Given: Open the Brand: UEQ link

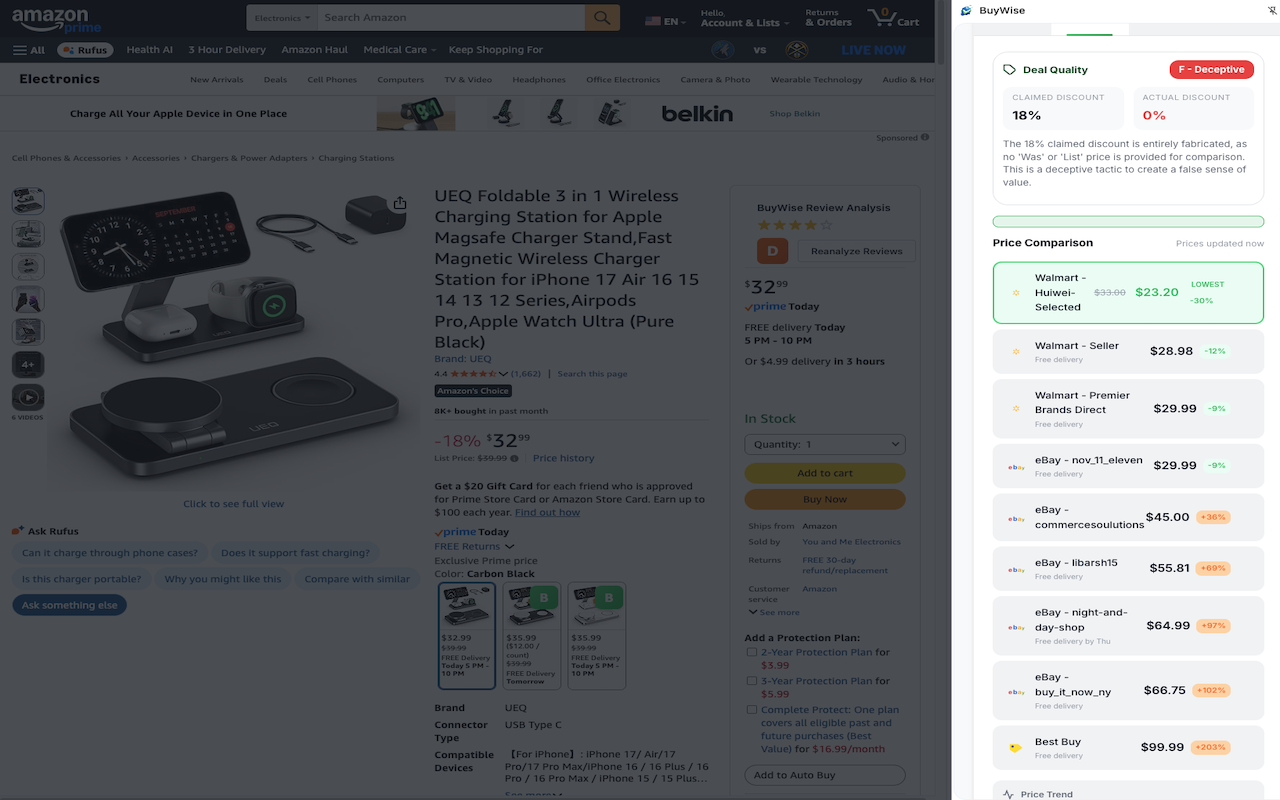Looking at the screenshot, I should (463, 359).
